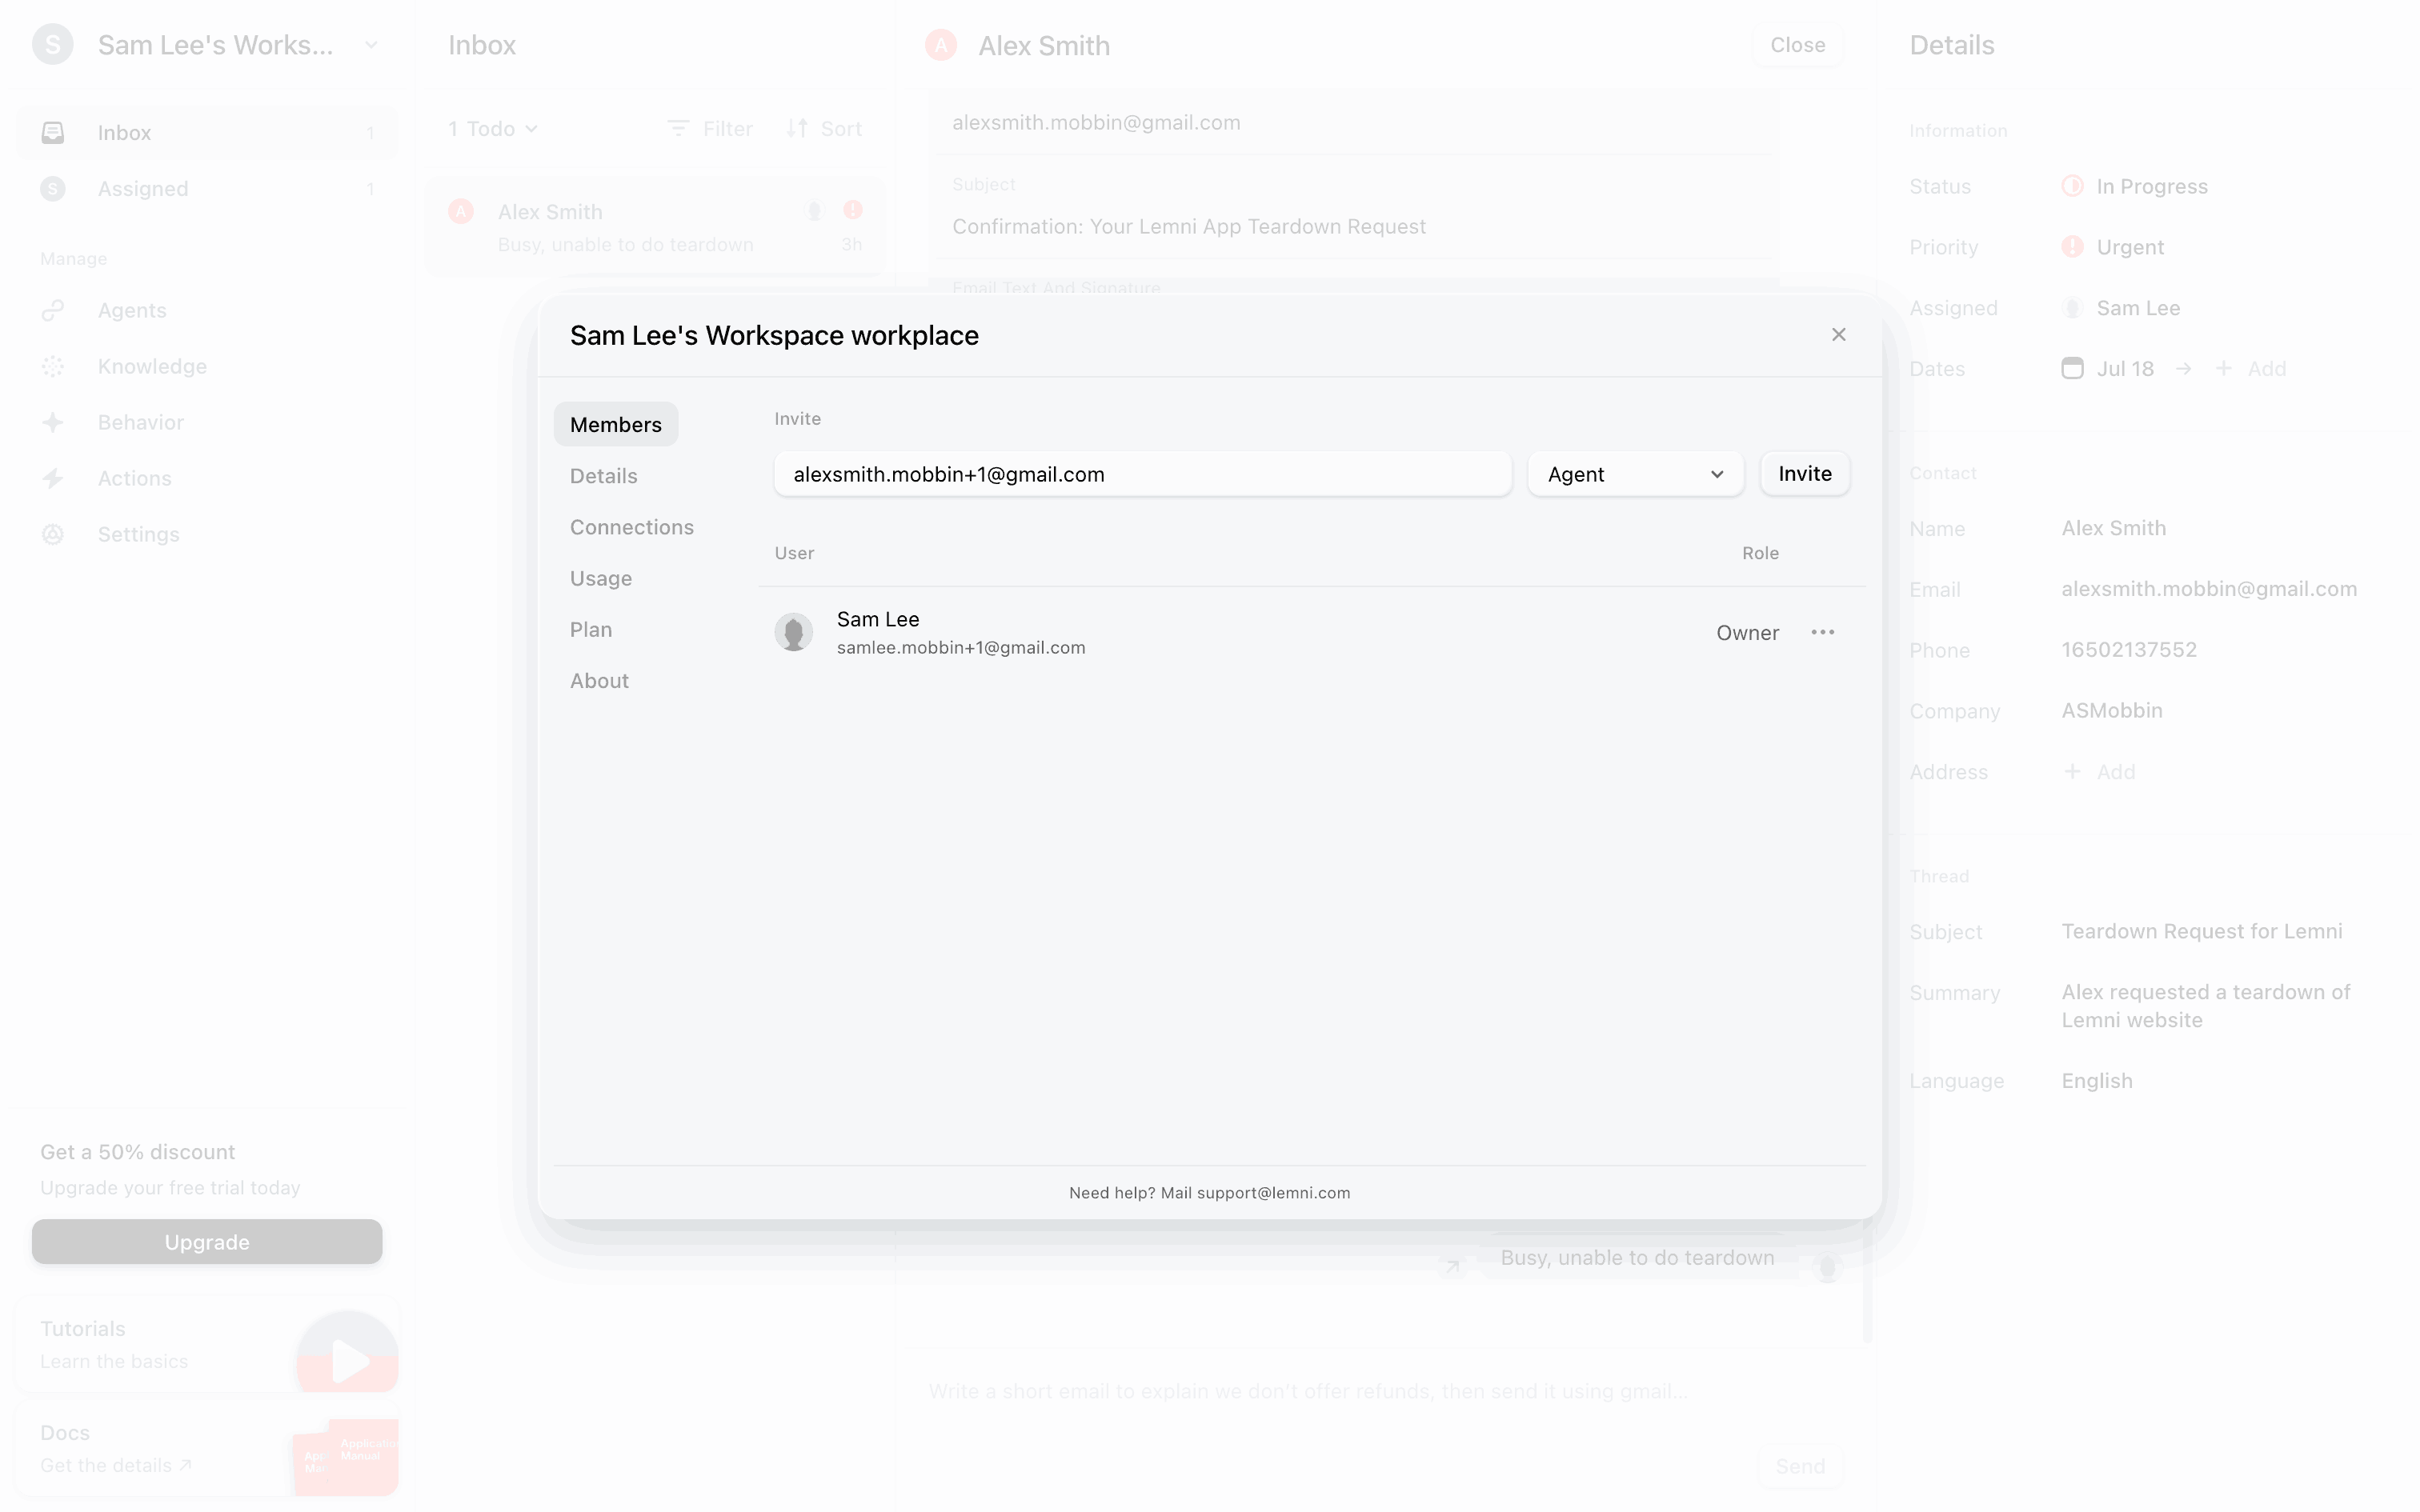
Task: Open the Plan tab
Action: pyautogui.click(x=590, y=629)
